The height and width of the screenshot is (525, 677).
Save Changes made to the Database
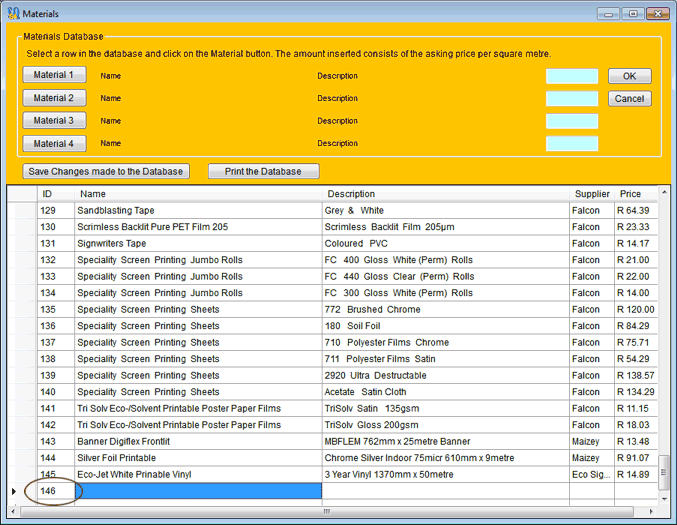coord(106,171)
